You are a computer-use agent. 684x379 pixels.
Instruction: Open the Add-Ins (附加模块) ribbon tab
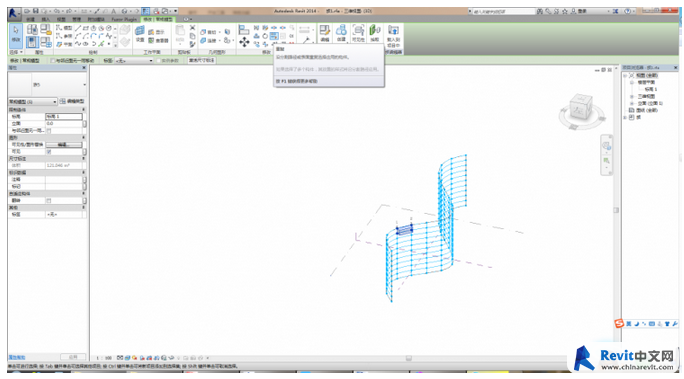(96, 19)
